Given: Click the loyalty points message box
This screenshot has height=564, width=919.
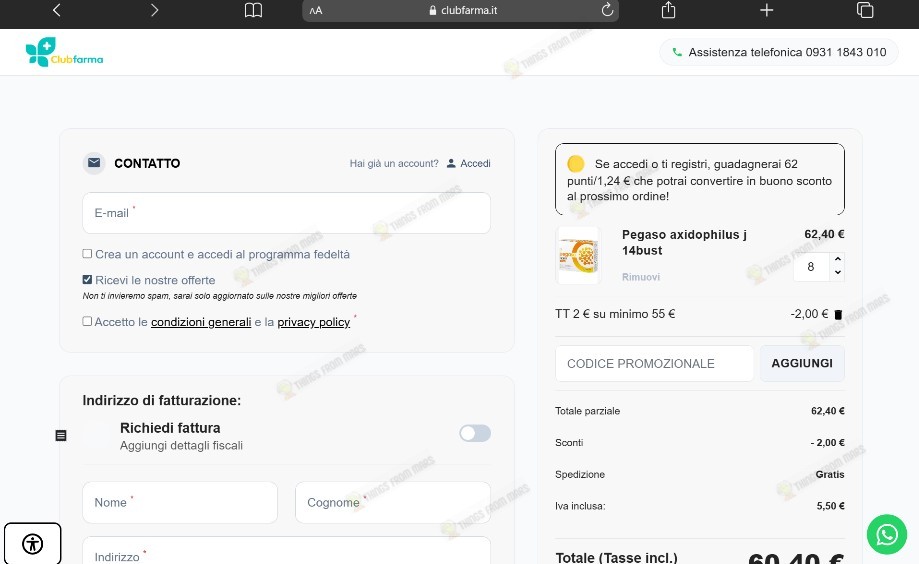Looking at the screenshot, I should (x=700, y=179).
